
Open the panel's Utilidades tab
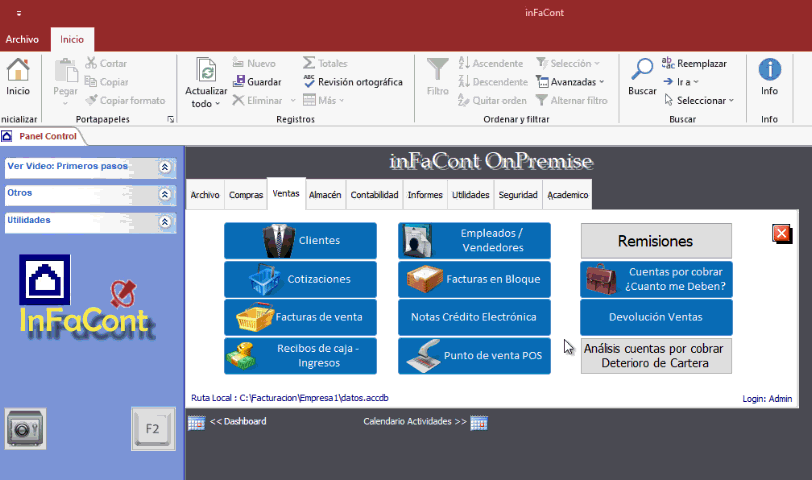coord(471,195)
